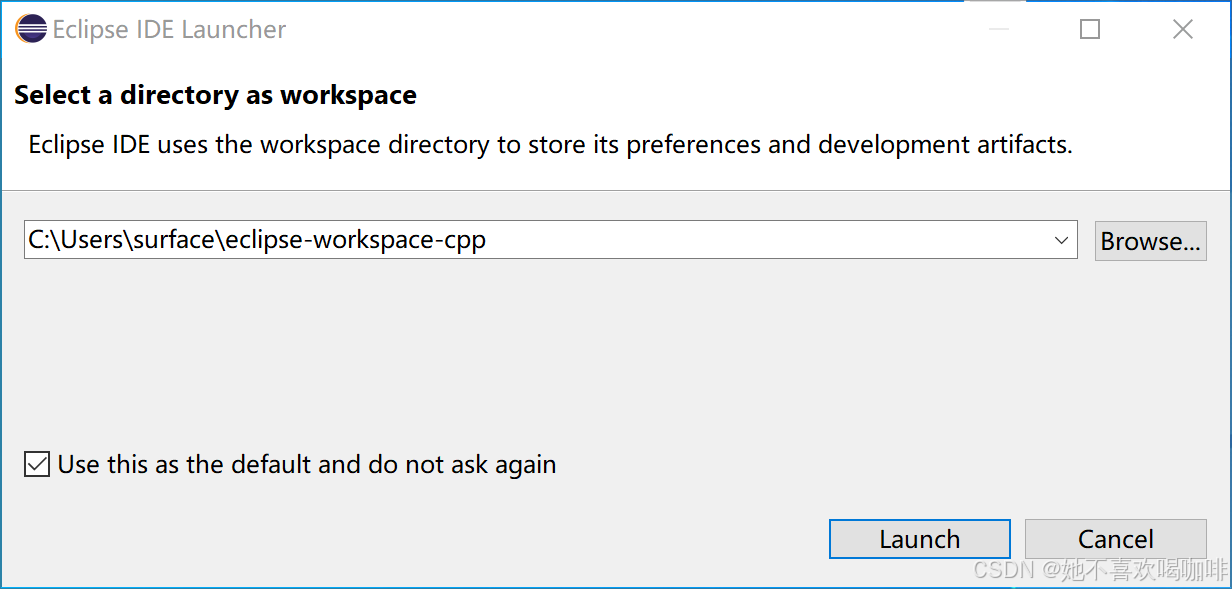Click 'Select a directory as workspace' heading
The width and height of the screenshot is (1232, 589).
coord(215,96)
